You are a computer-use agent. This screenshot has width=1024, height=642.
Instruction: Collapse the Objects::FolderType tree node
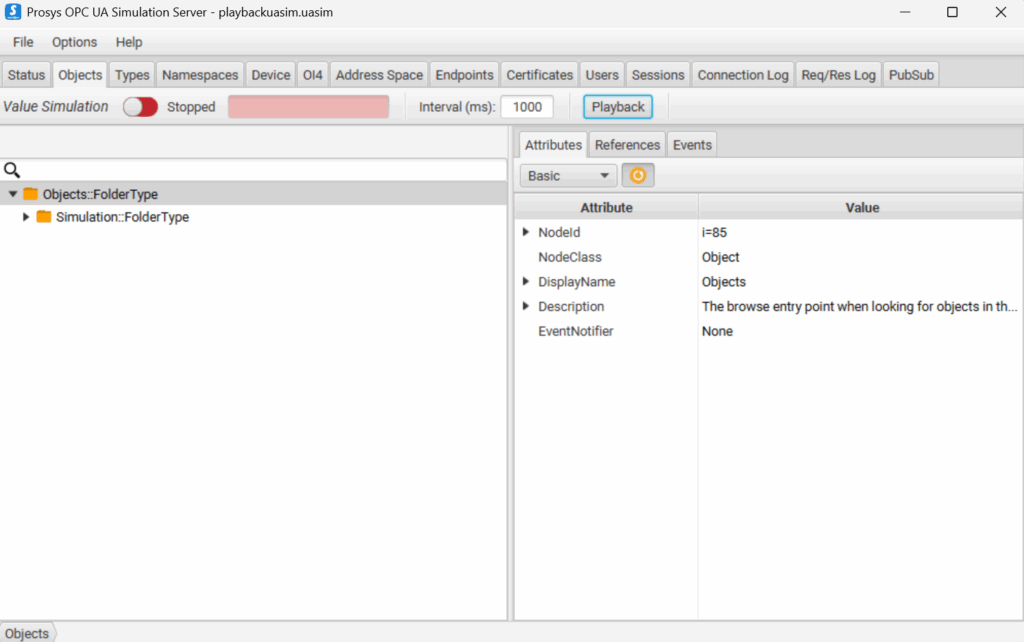[12, 194]
